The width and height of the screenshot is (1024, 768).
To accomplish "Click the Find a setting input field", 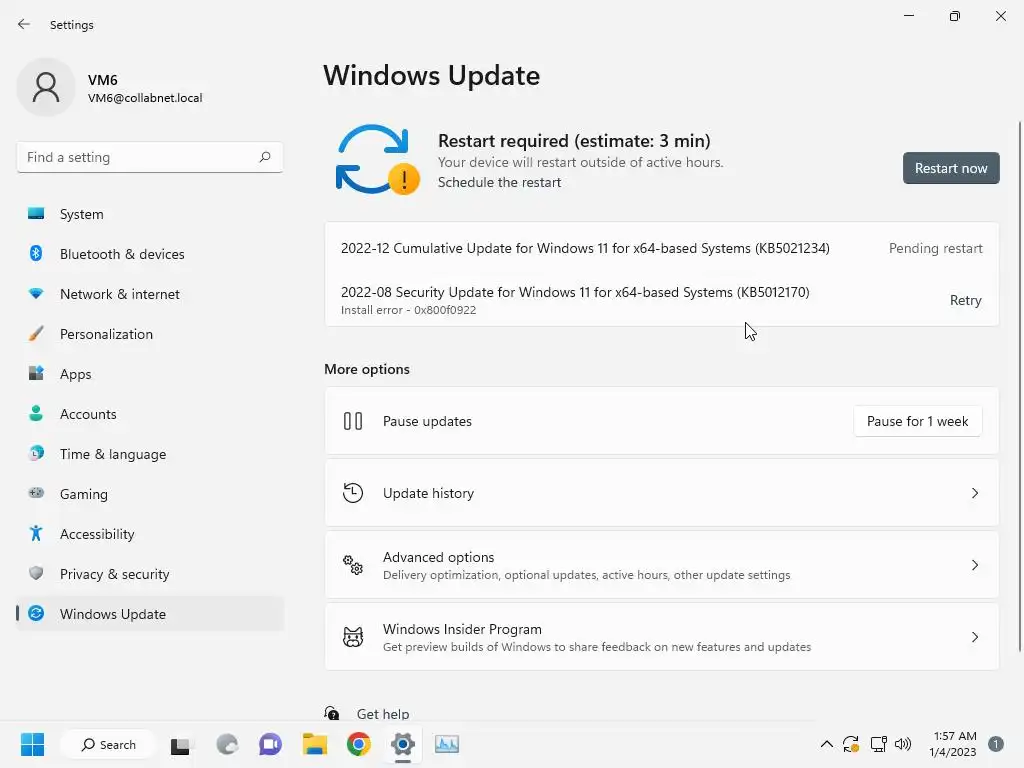I will pyautogui.click(x=150, y=157).
